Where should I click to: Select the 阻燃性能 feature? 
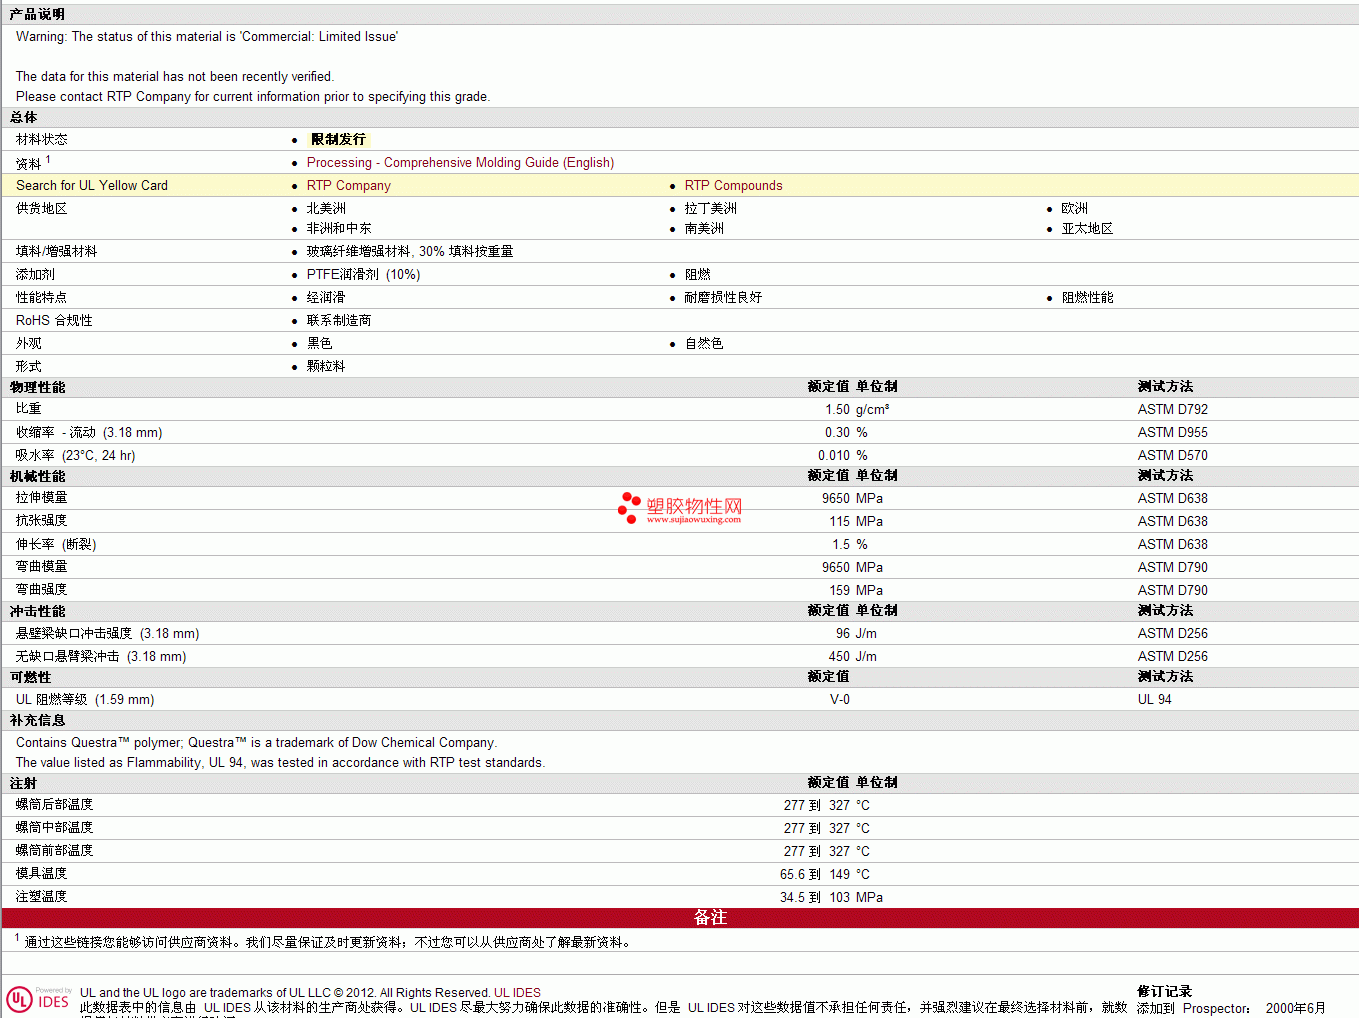click(1087, 297)
